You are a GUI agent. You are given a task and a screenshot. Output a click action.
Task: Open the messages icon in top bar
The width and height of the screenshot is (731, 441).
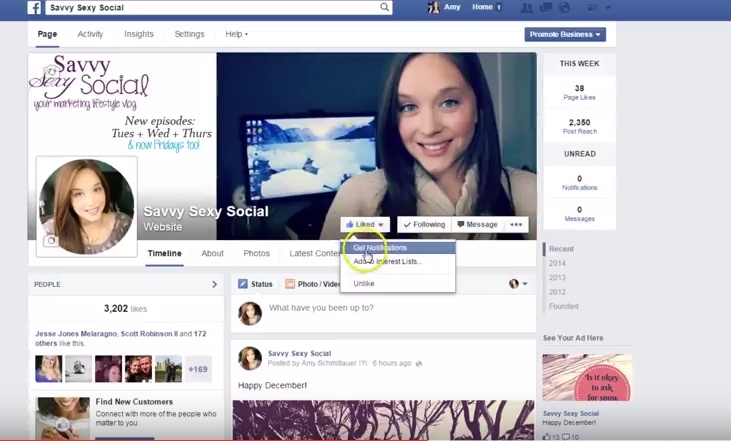545,7
